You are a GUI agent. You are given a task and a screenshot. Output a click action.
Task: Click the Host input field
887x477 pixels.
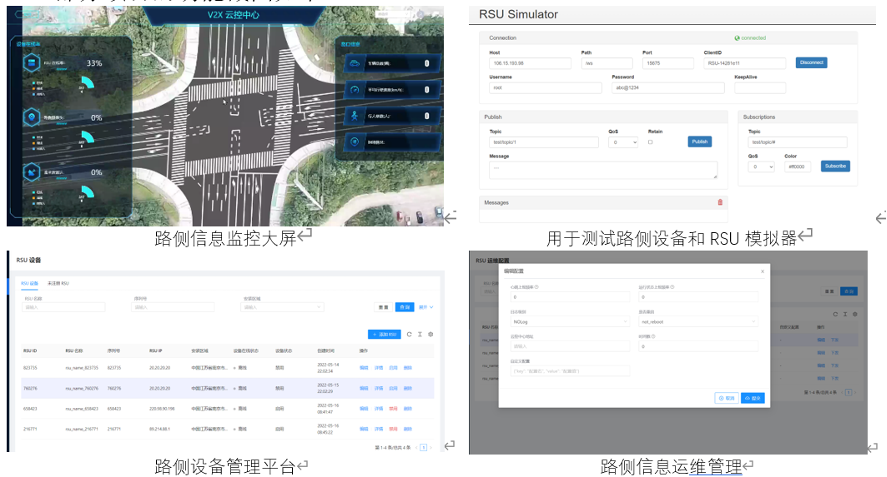(x=529, y=62)
